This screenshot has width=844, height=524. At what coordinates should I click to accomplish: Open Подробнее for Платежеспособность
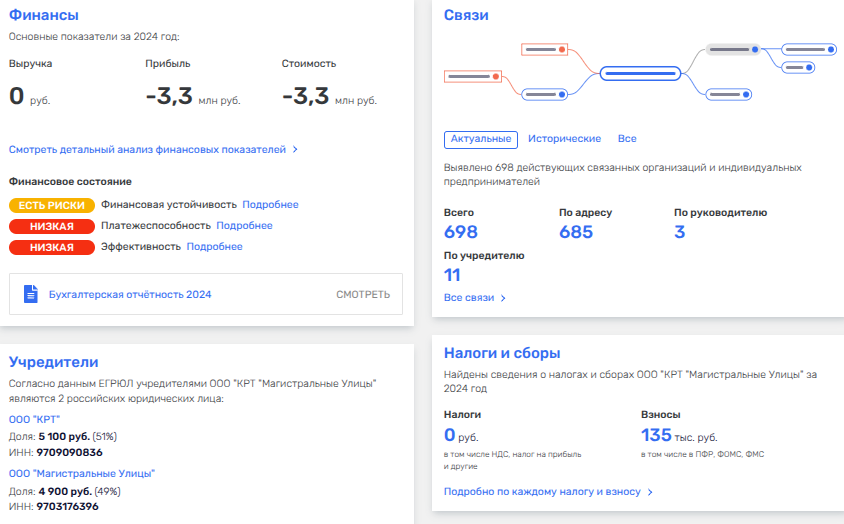pos(244,226)
